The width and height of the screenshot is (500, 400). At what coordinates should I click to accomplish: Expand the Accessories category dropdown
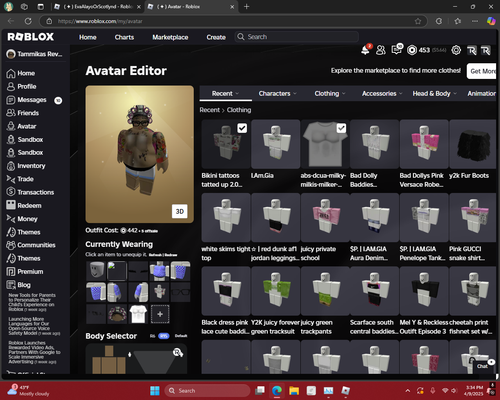[x=382, y=94]
